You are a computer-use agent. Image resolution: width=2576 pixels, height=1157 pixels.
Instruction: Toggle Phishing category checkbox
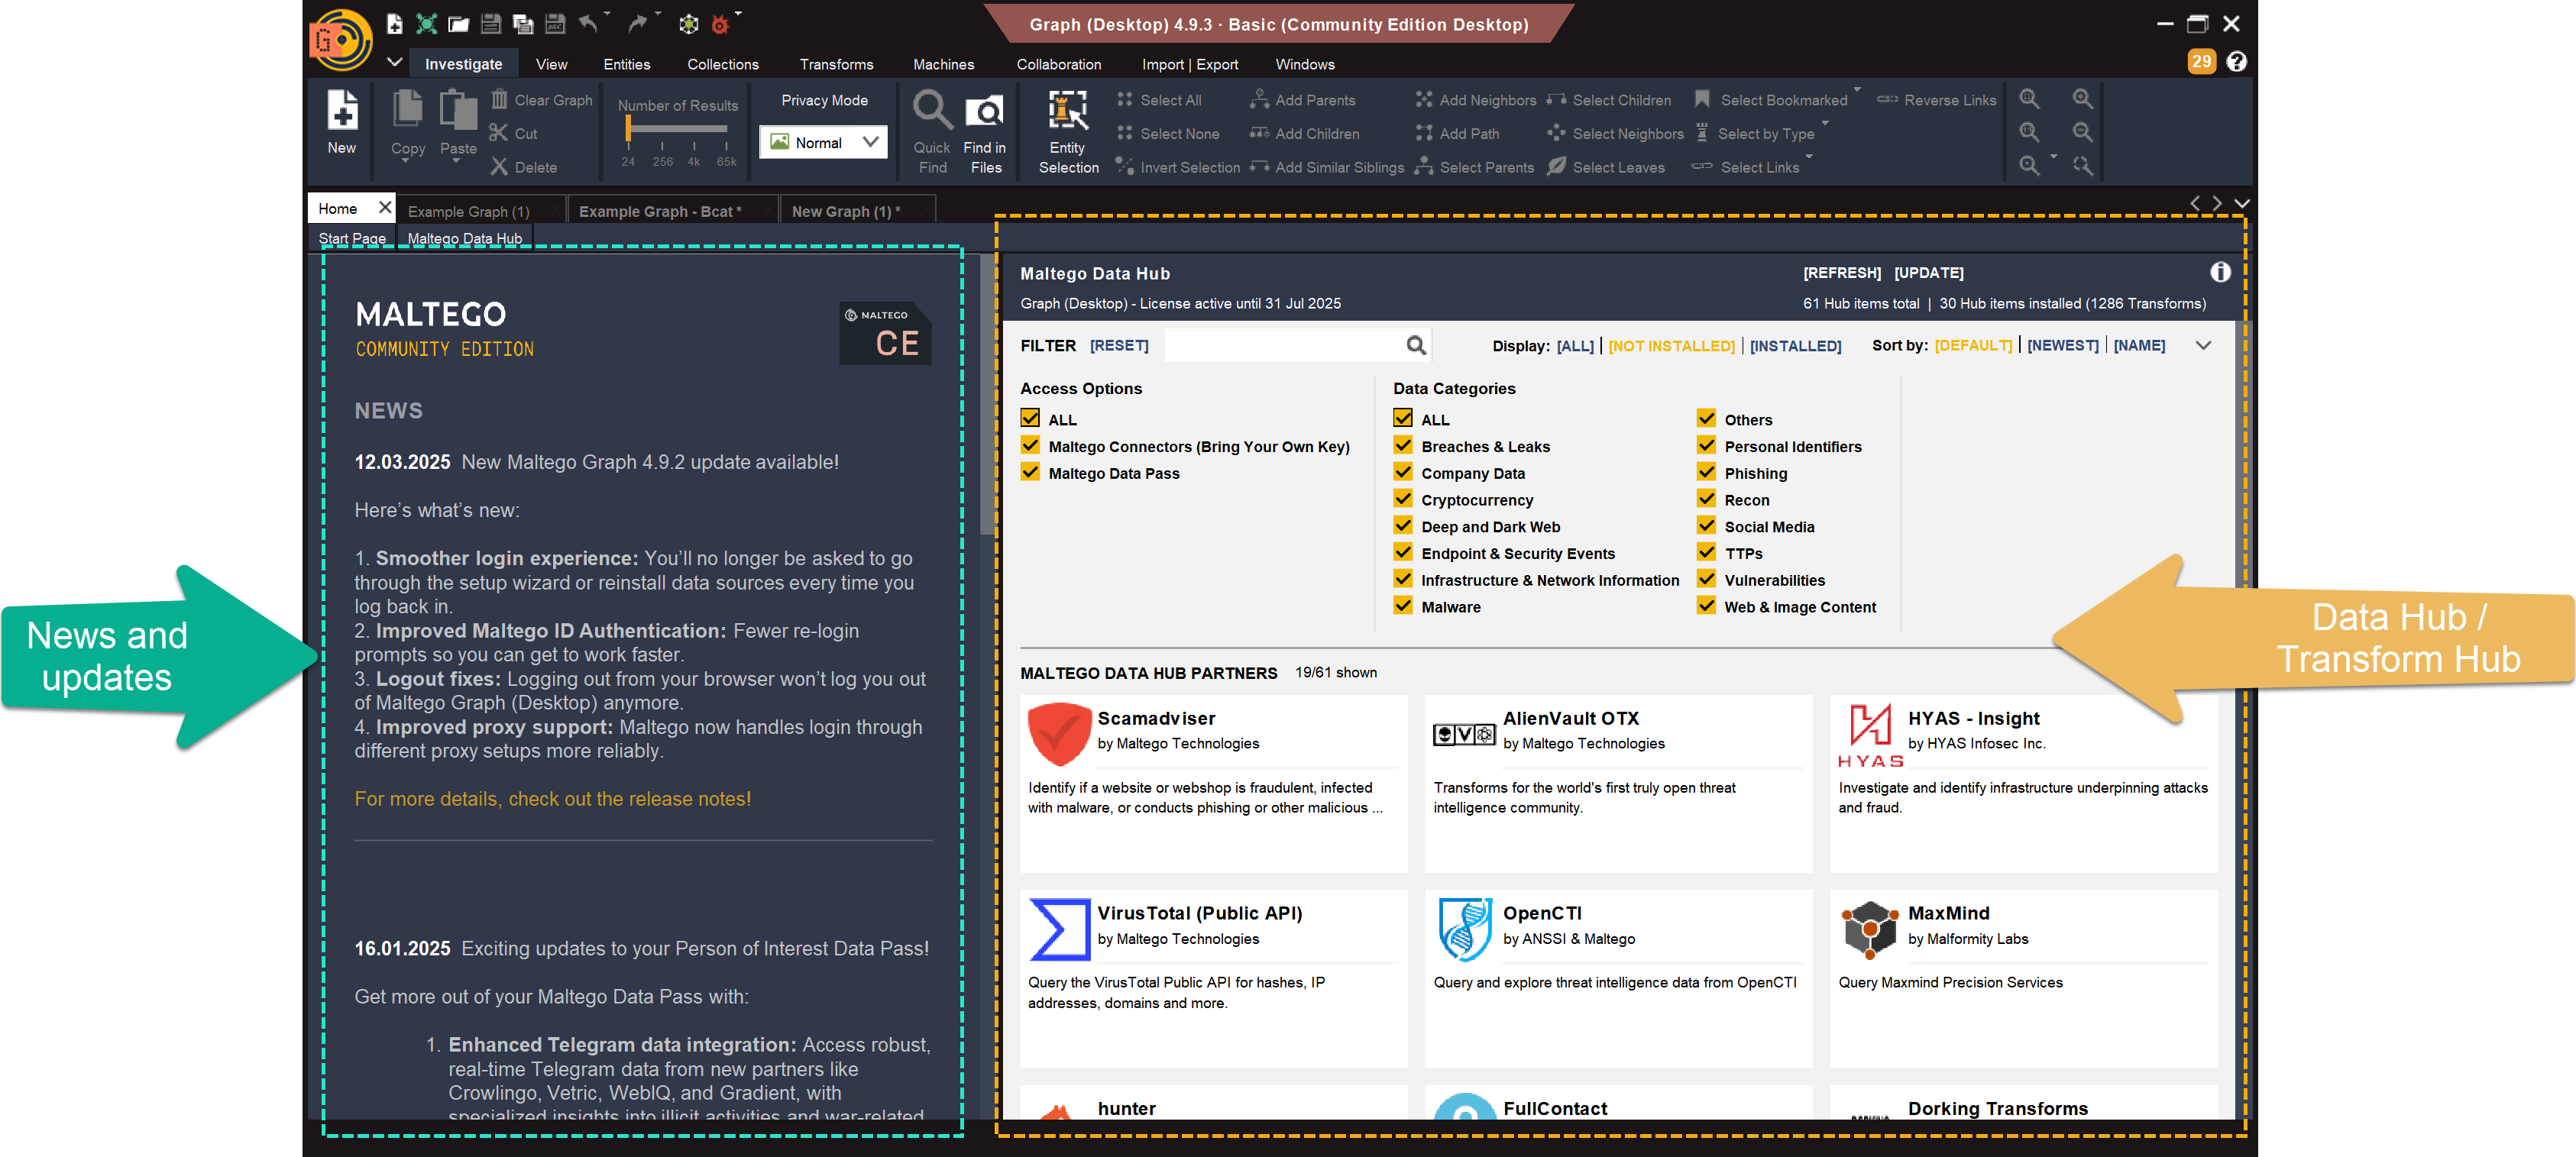tap(1706, 472)
